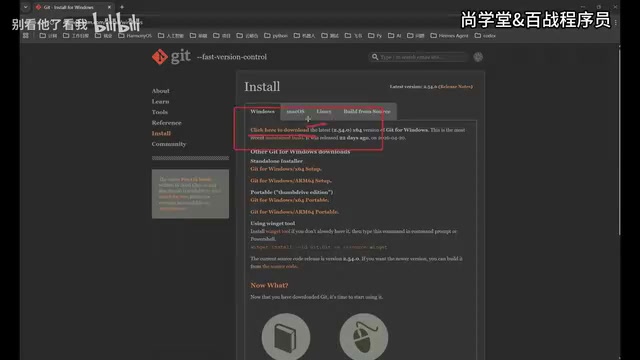Open a new browser tab with plus button

coord(122,7)
